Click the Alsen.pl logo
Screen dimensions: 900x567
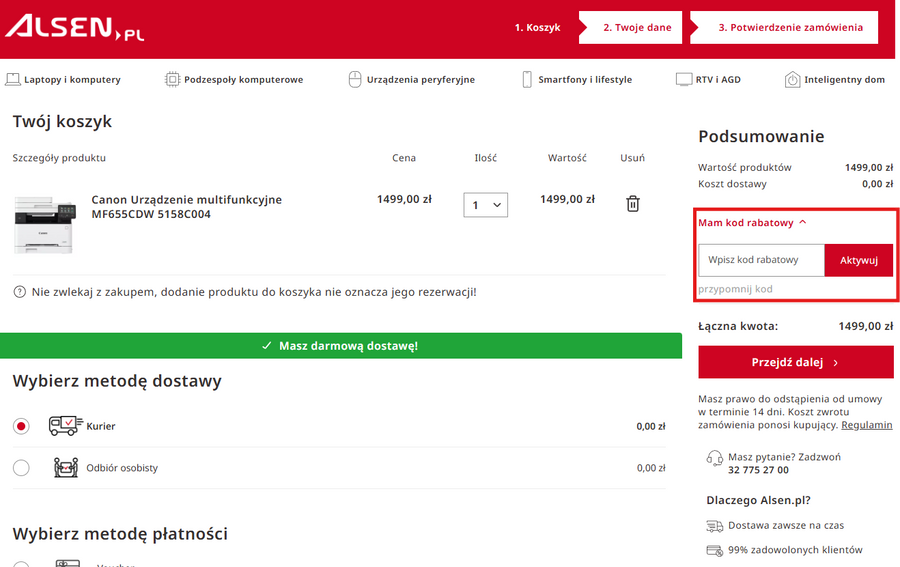click(x=74, y=27)
